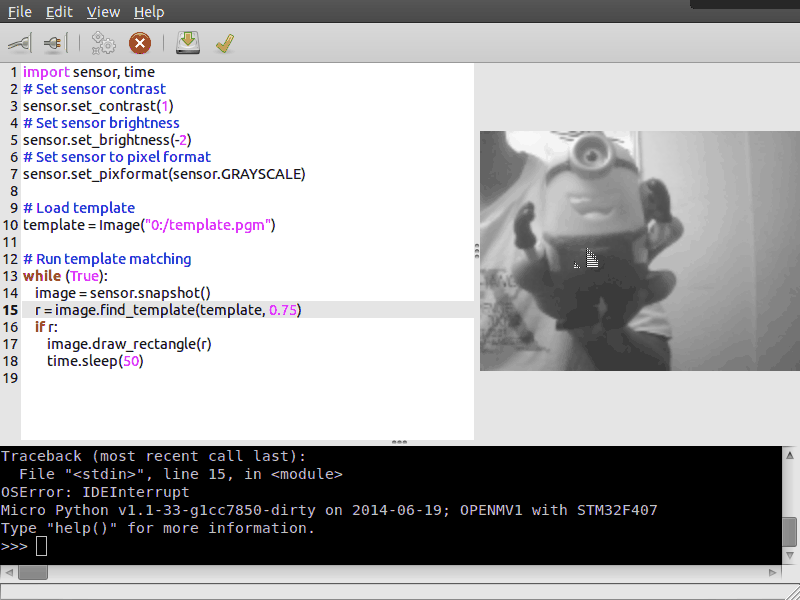Click line number 19 in gutter
The height and width of the screenshot is (600, 800).
pyautogui.click(x=10, y=378)
